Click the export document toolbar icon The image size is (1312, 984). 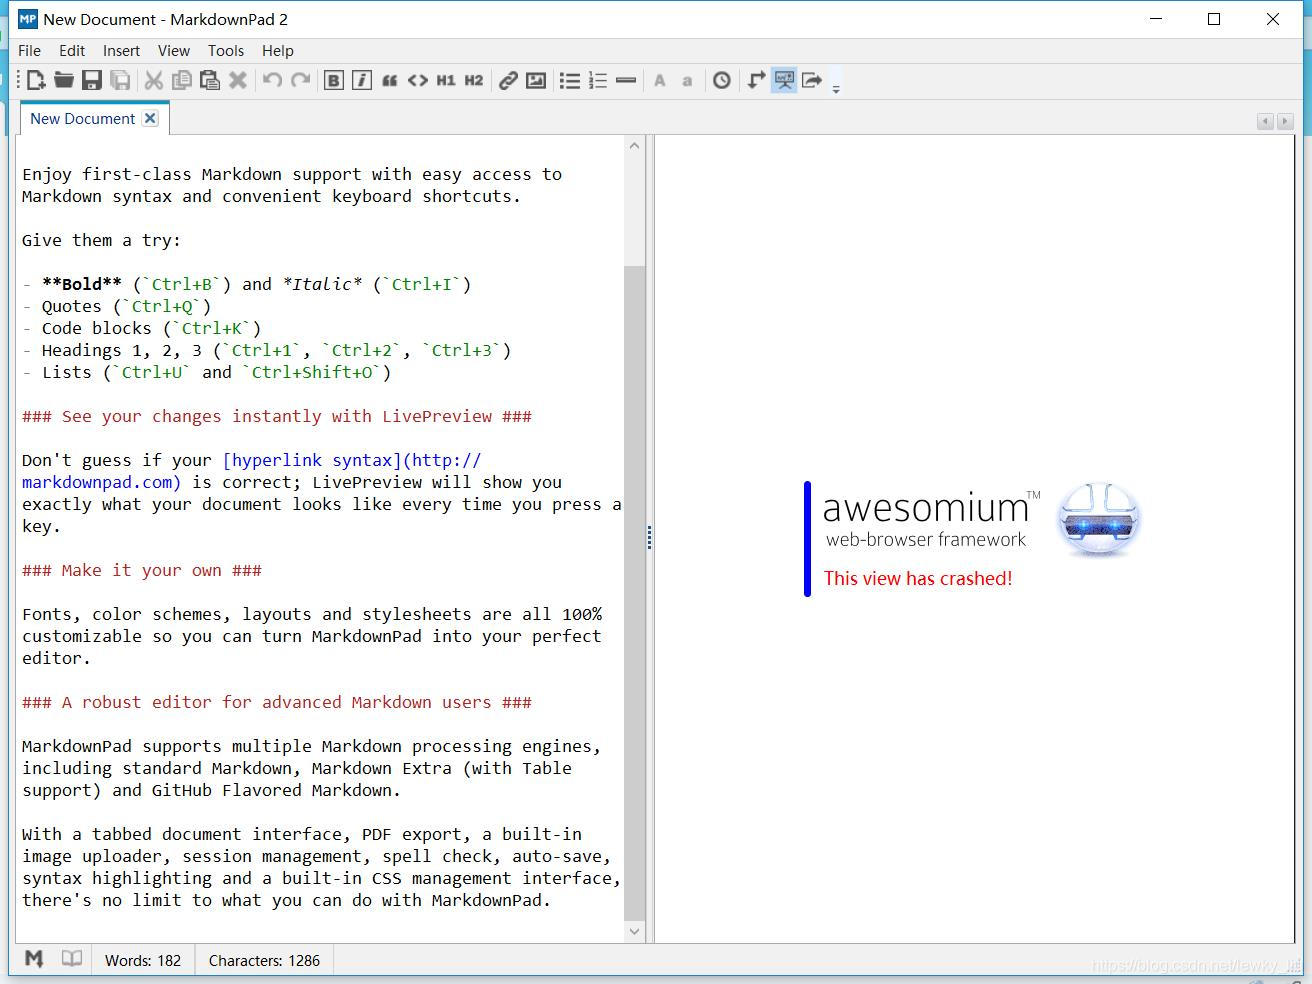point(812,81)
